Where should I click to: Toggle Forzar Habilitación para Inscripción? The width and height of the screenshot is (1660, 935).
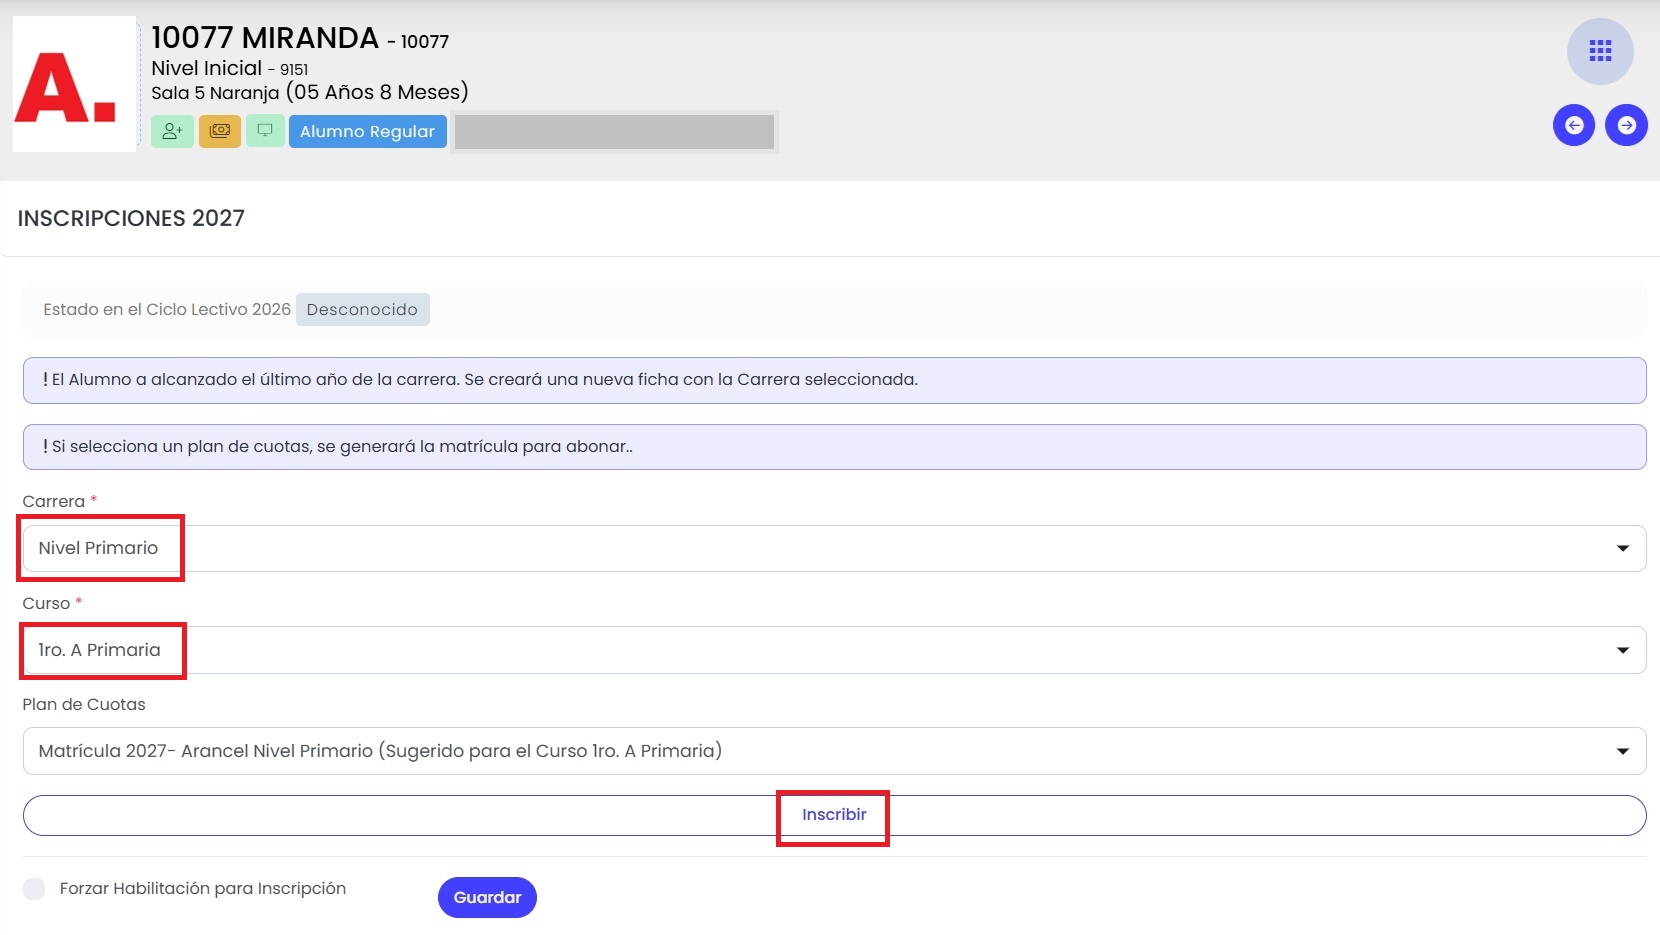(x=34, y=889)
